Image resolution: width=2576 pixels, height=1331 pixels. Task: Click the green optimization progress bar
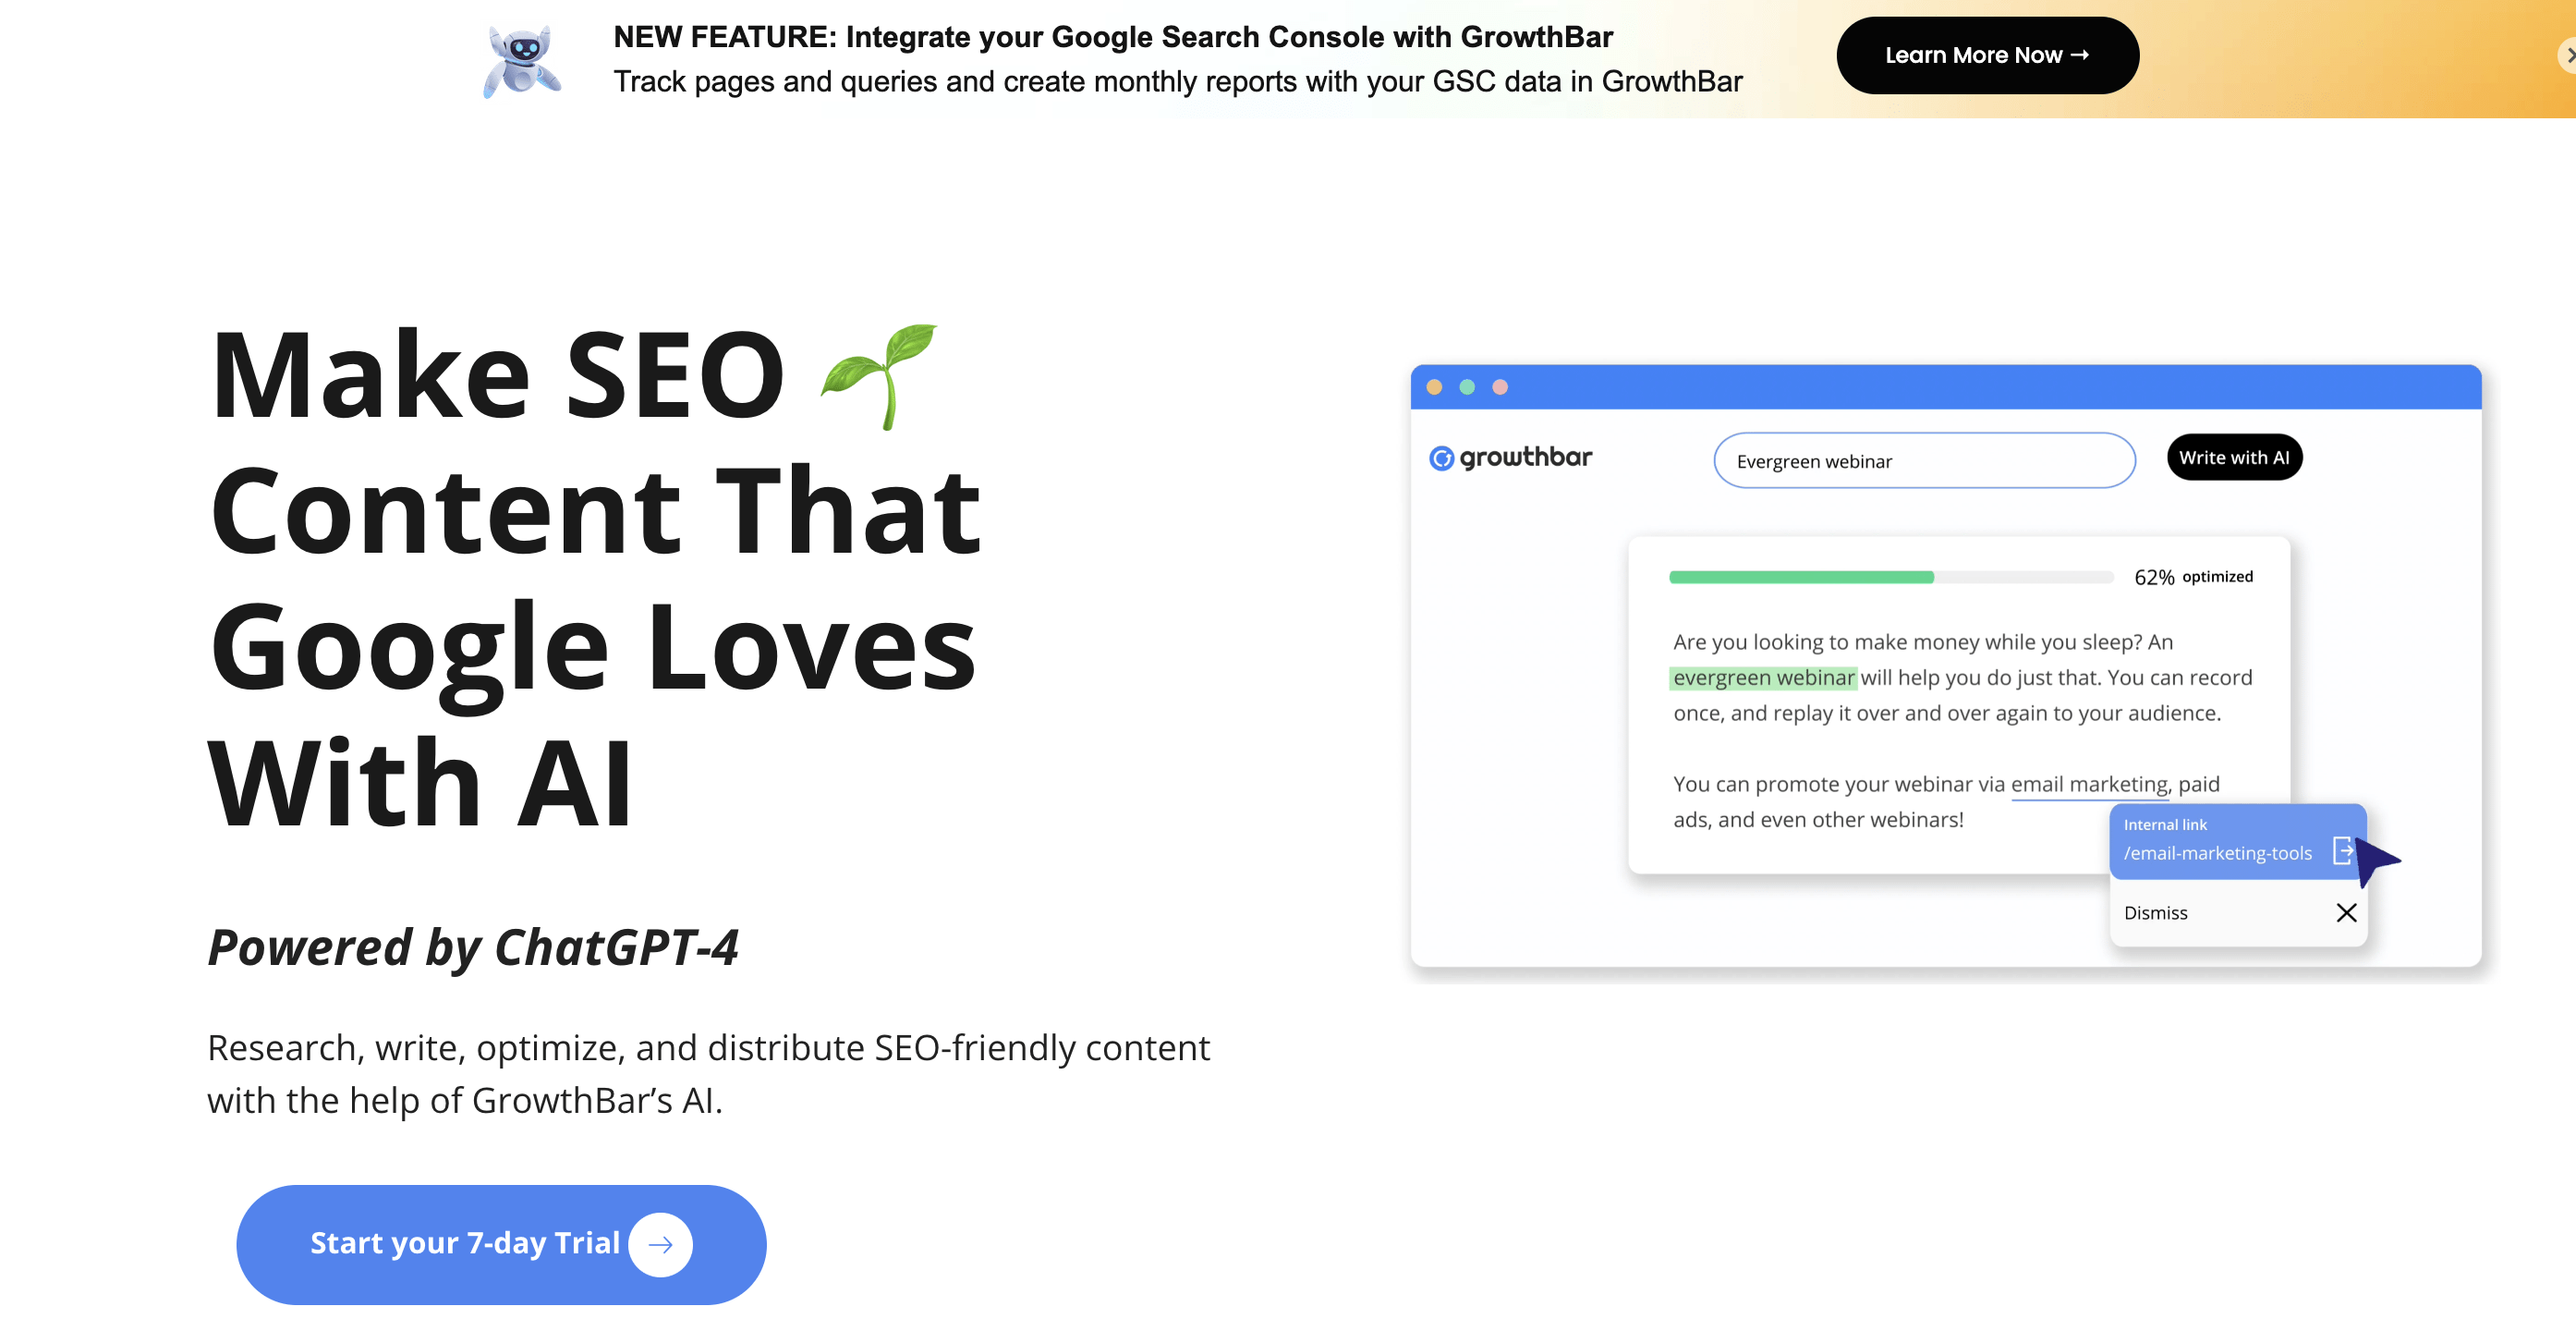pos(1804,576)
